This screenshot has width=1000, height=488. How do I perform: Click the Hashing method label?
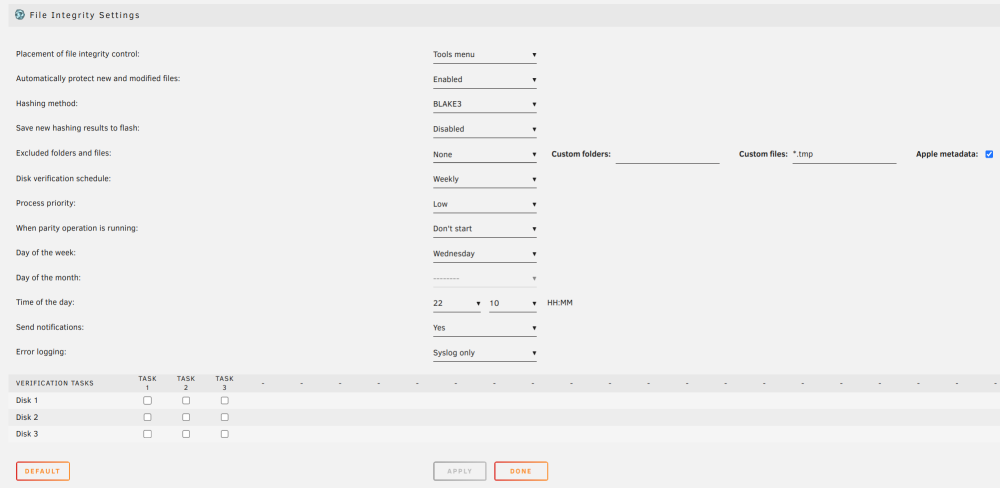coord(47,103)
